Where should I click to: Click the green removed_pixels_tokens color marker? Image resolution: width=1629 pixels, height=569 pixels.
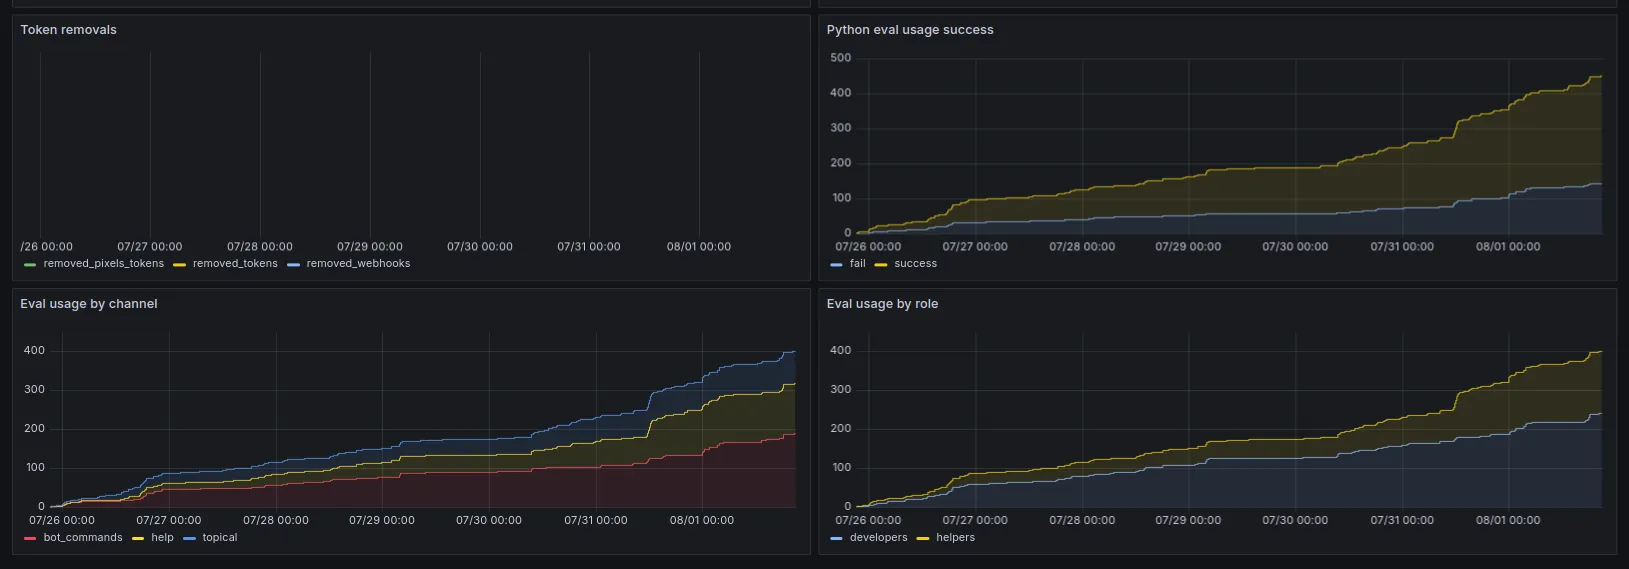(30, 265)
